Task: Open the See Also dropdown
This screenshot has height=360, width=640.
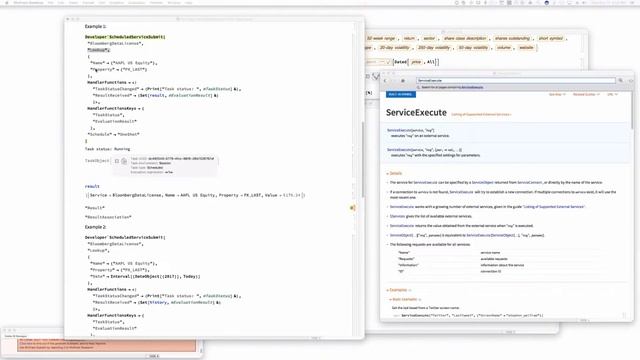Action: pyautogui.click(x=557, y=94)
